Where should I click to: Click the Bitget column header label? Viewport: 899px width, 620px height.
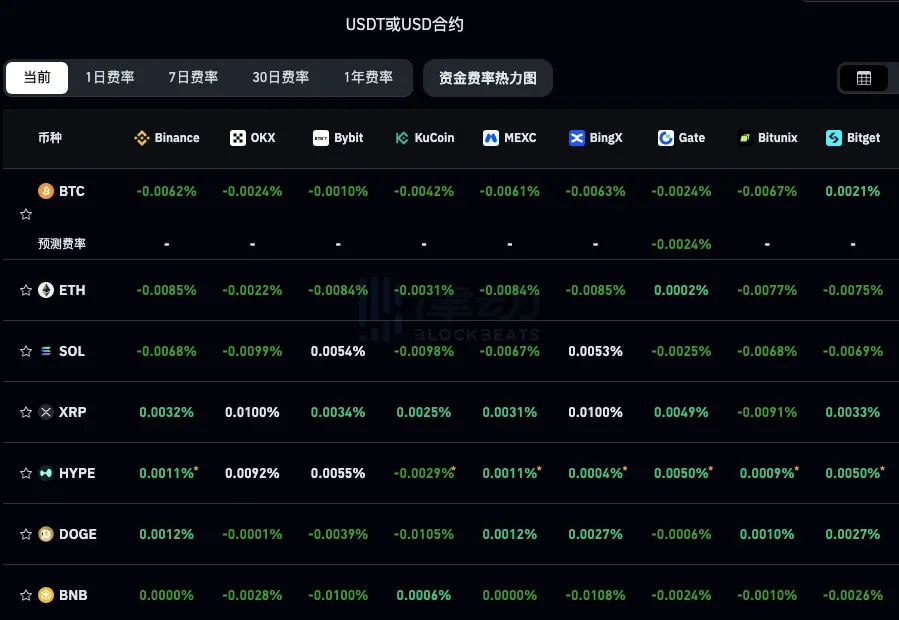pyautogui.click(x=863, y=138)
